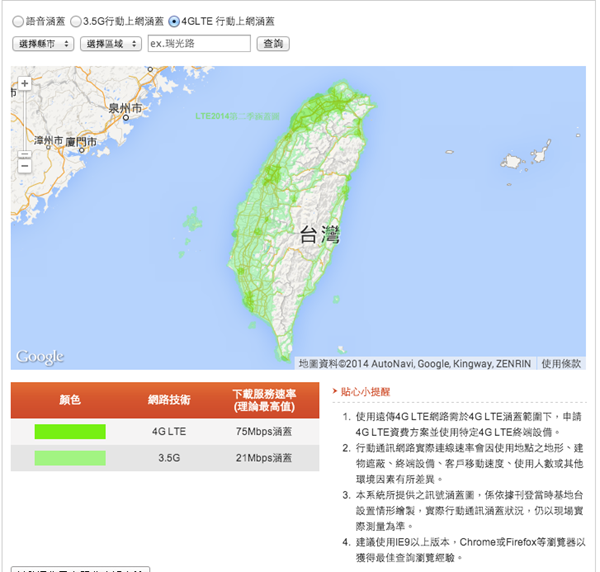Click the Google logo on map
Viewport: 600px width, 572px height.
coord(40,357)
